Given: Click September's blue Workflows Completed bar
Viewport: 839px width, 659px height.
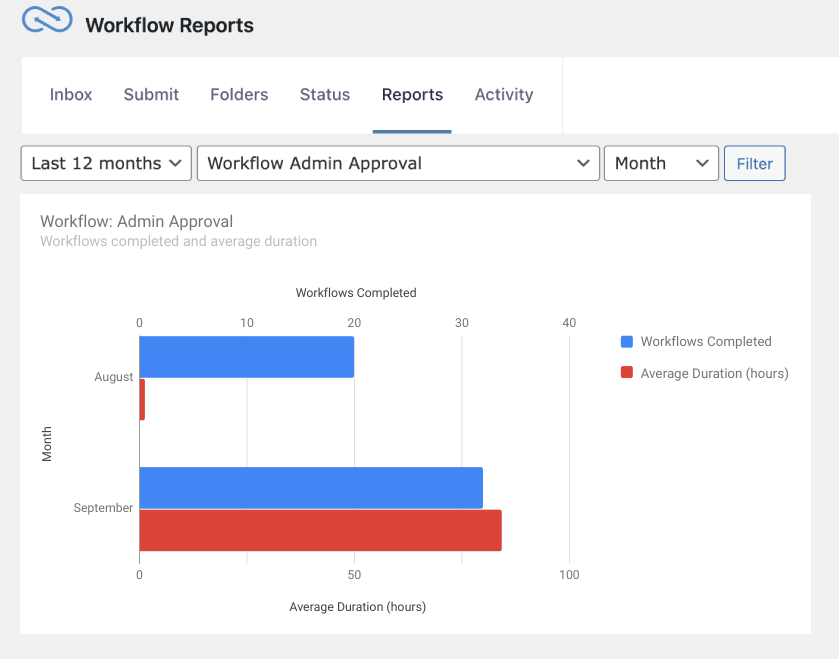Looking at the screenshot, I should point(310,488).
